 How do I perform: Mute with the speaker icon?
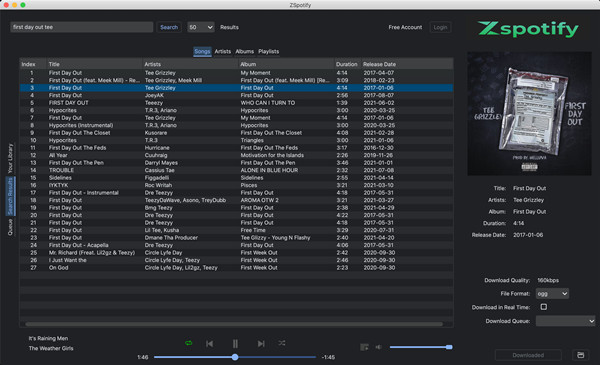click(x=378, y=347)
